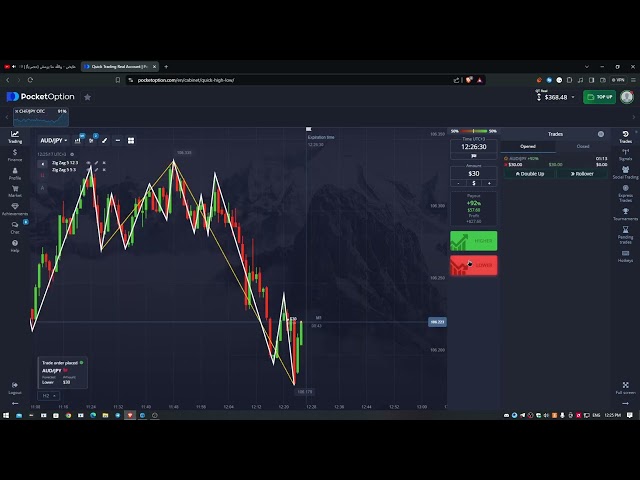Open the Pending trades panel
The image size is (640, 480).
coord(625,235)
